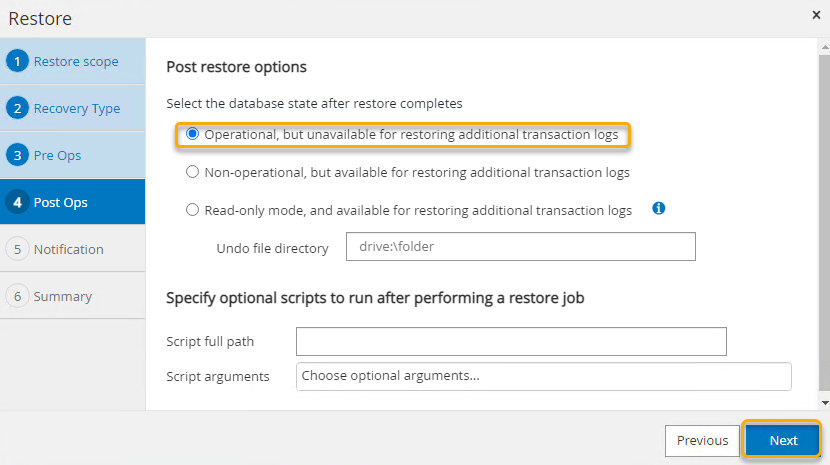The height and width of the screenshot is (465, 830).
Task: Click step 2 number circle icon
Action: (17, 108)
